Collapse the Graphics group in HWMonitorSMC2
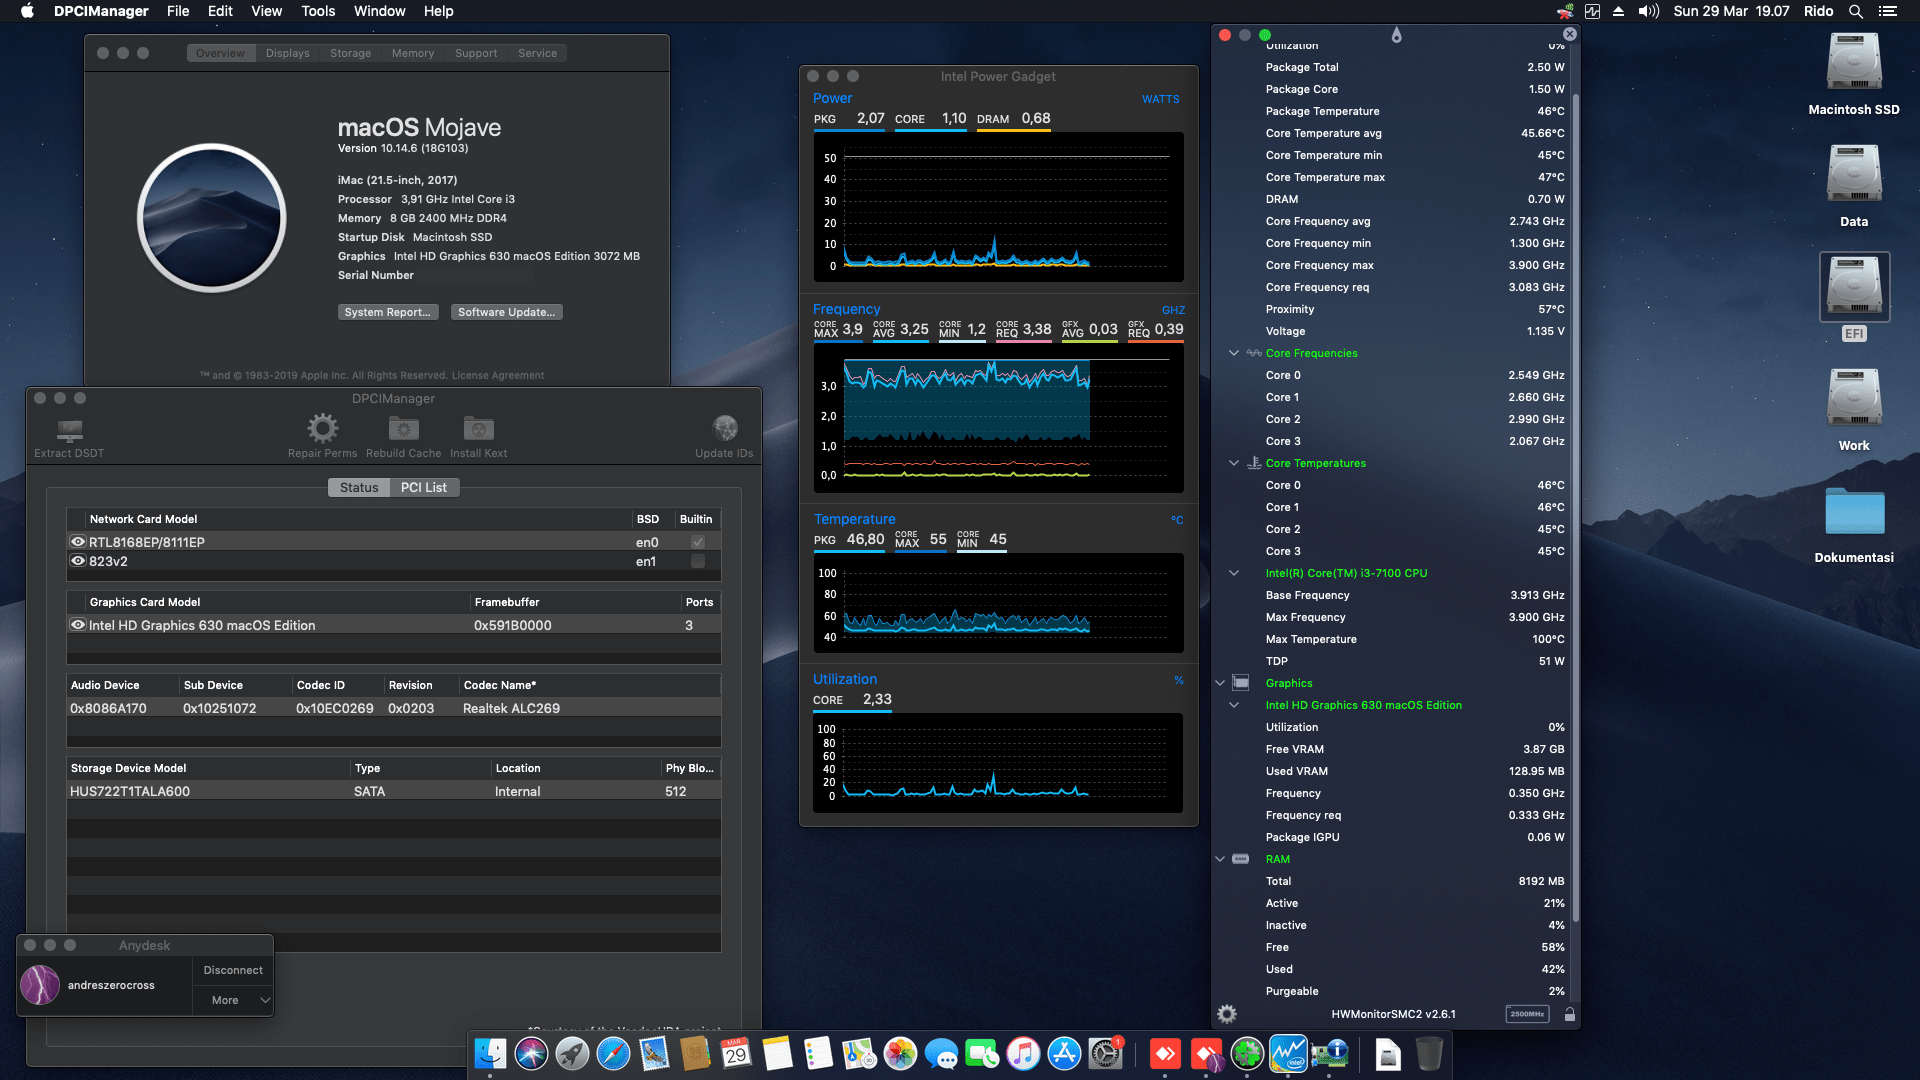Screen dimensions: 1920x1080 pyautogui.click(x=1220, y=683)
